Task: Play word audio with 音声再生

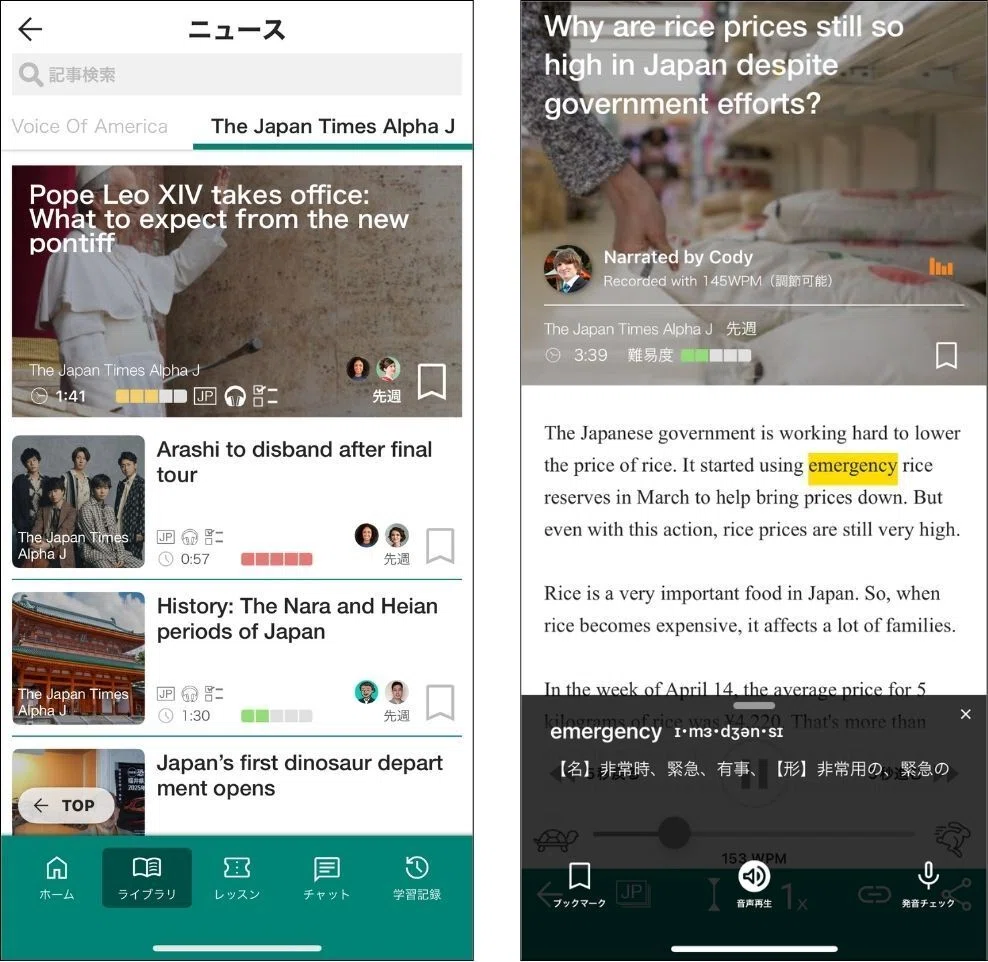Action: tap(754, 884)
